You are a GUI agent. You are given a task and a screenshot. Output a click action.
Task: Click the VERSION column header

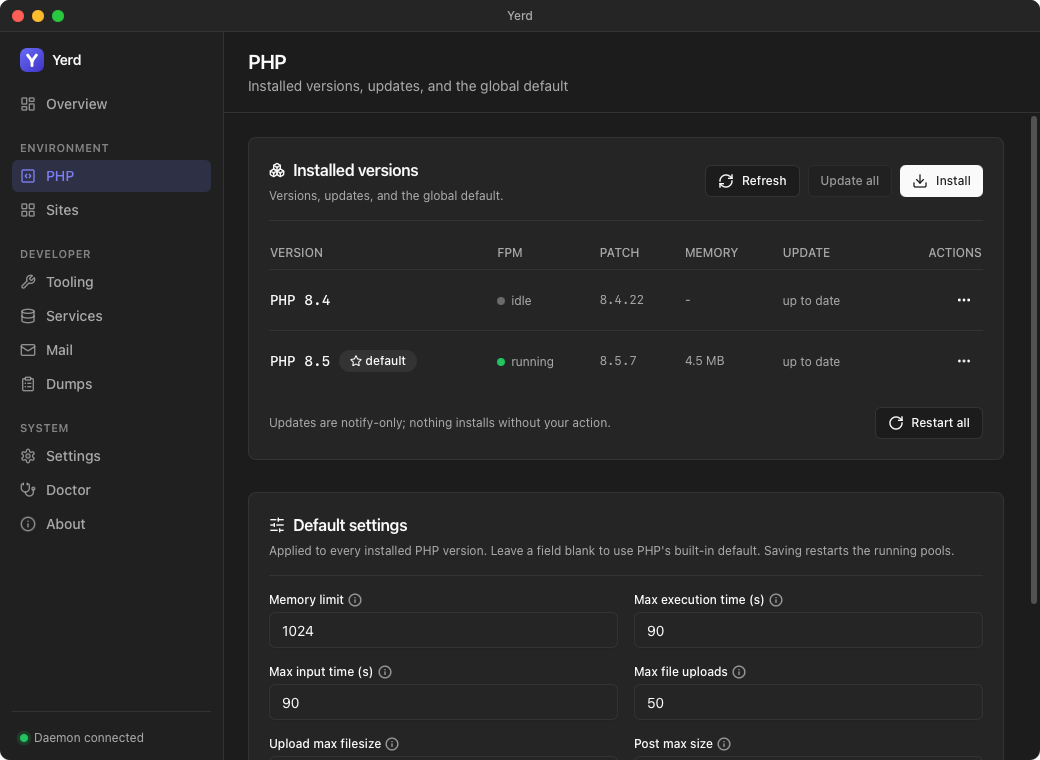tap(296, 253)
